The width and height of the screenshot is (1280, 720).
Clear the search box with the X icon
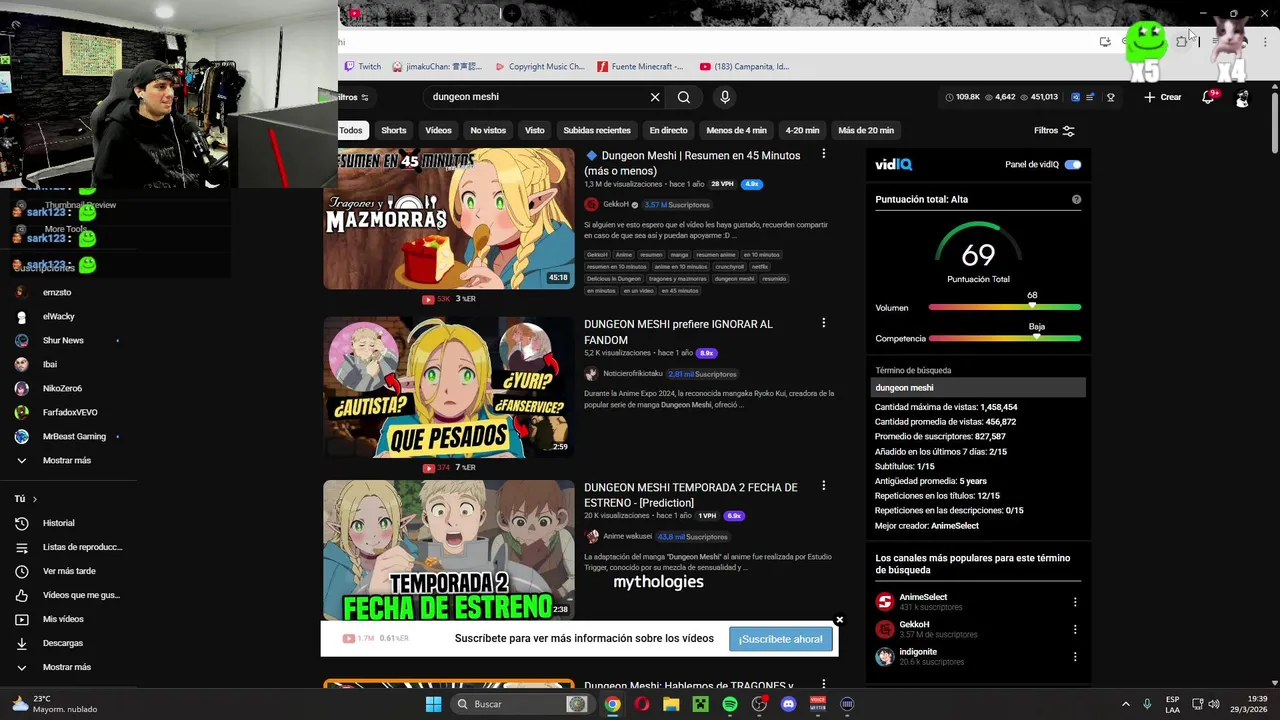[x=655, y=97]
